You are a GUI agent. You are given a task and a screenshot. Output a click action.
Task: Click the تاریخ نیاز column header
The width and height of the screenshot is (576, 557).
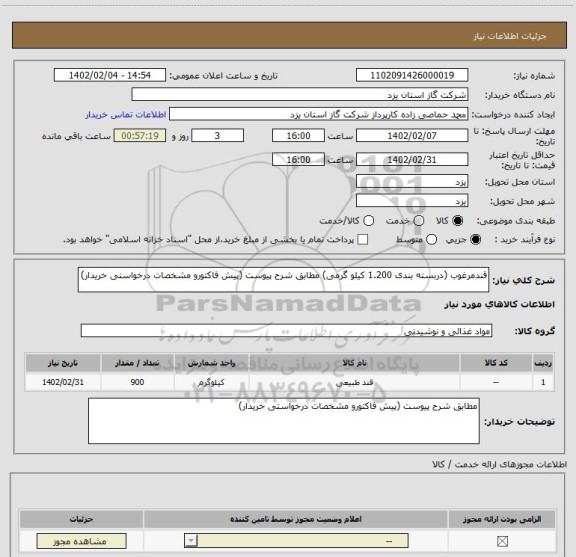(x=63, y=363)
